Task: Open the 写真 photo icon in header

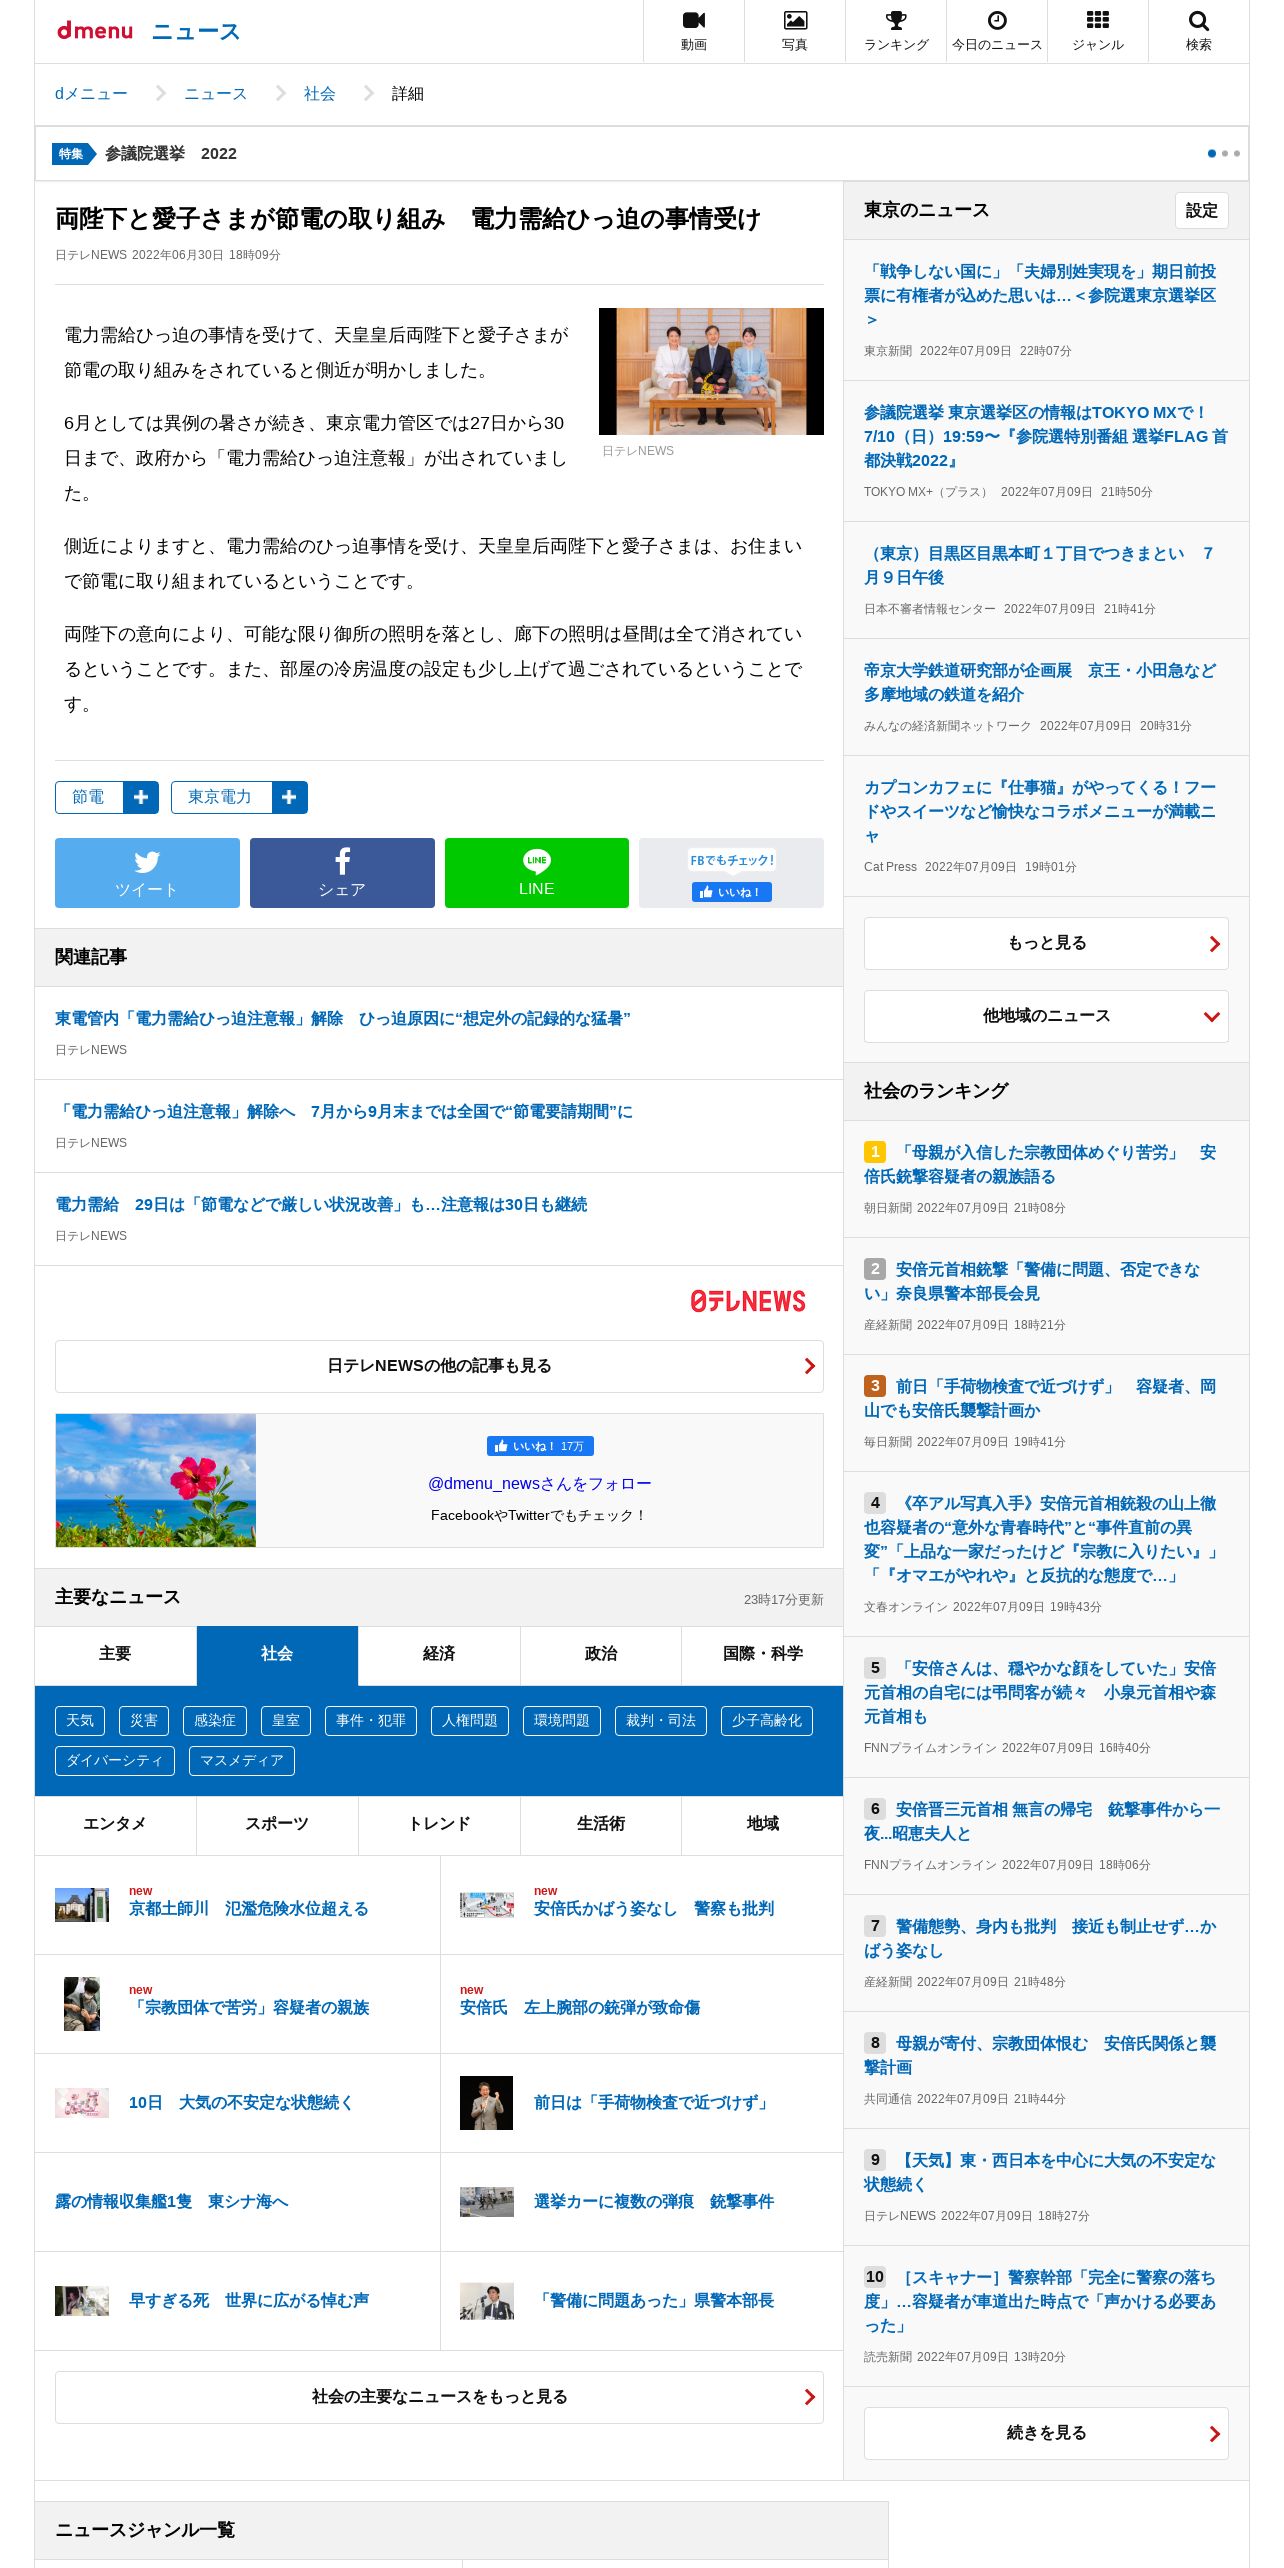Action: 795,31
